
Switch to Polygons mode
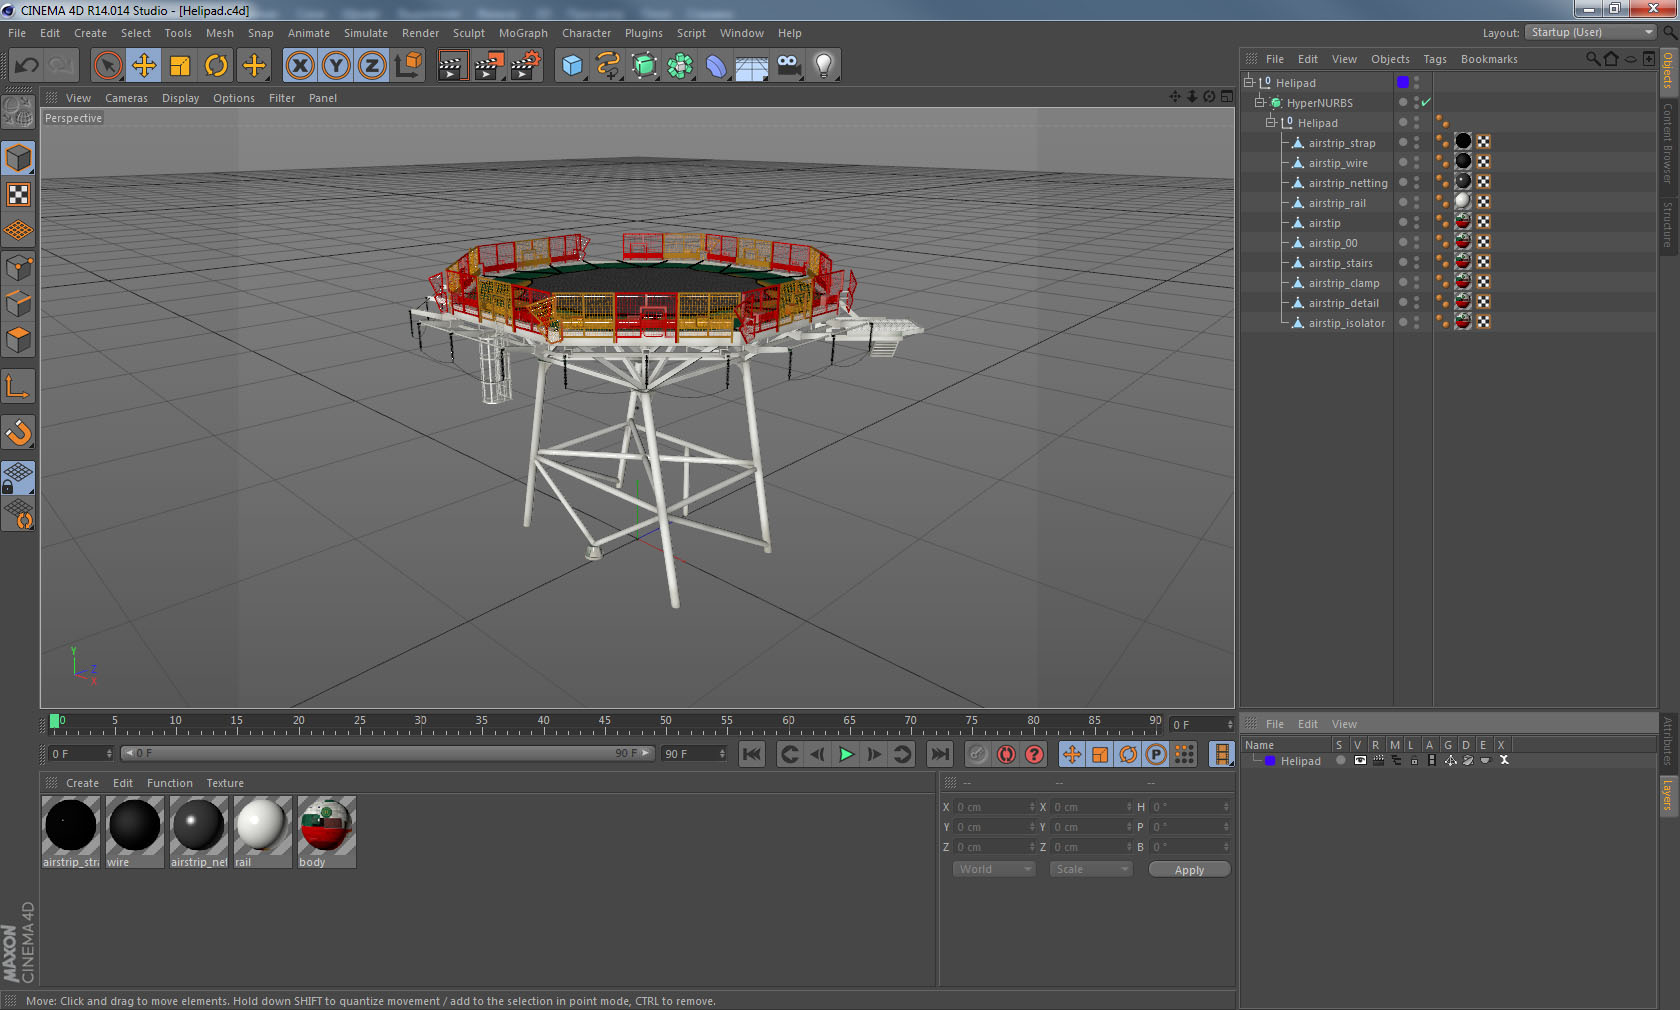tap(18, 340)
